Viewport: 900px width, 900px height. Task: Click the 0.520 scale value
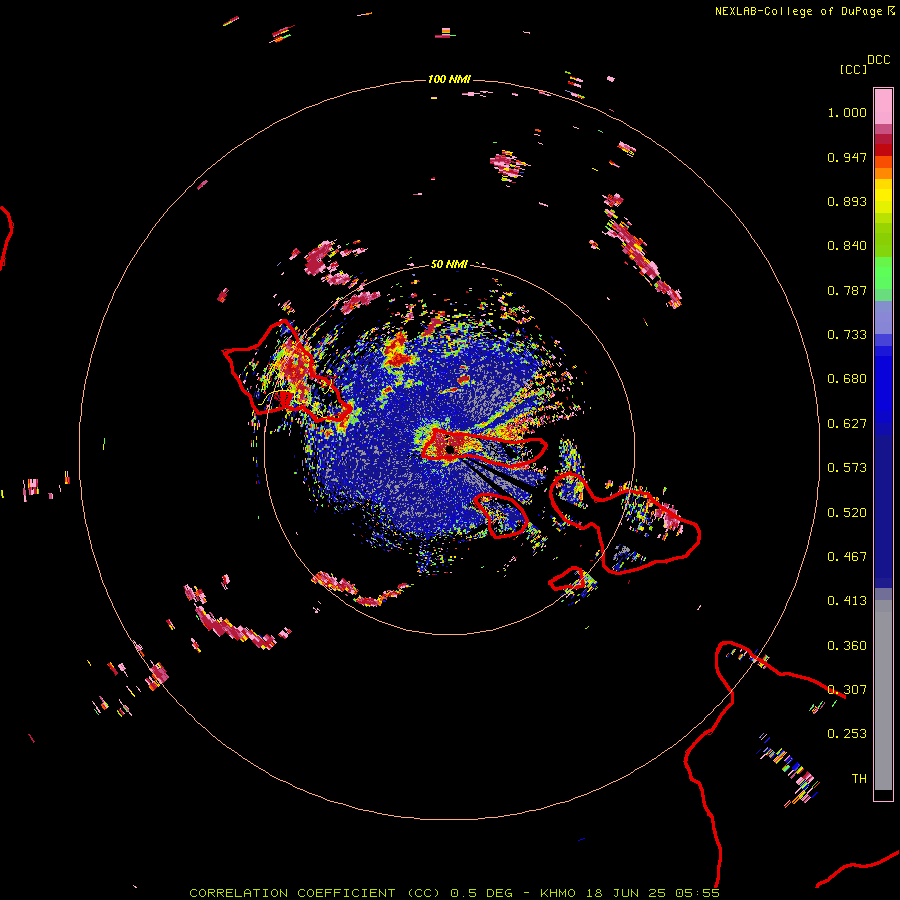click(847, 513)
